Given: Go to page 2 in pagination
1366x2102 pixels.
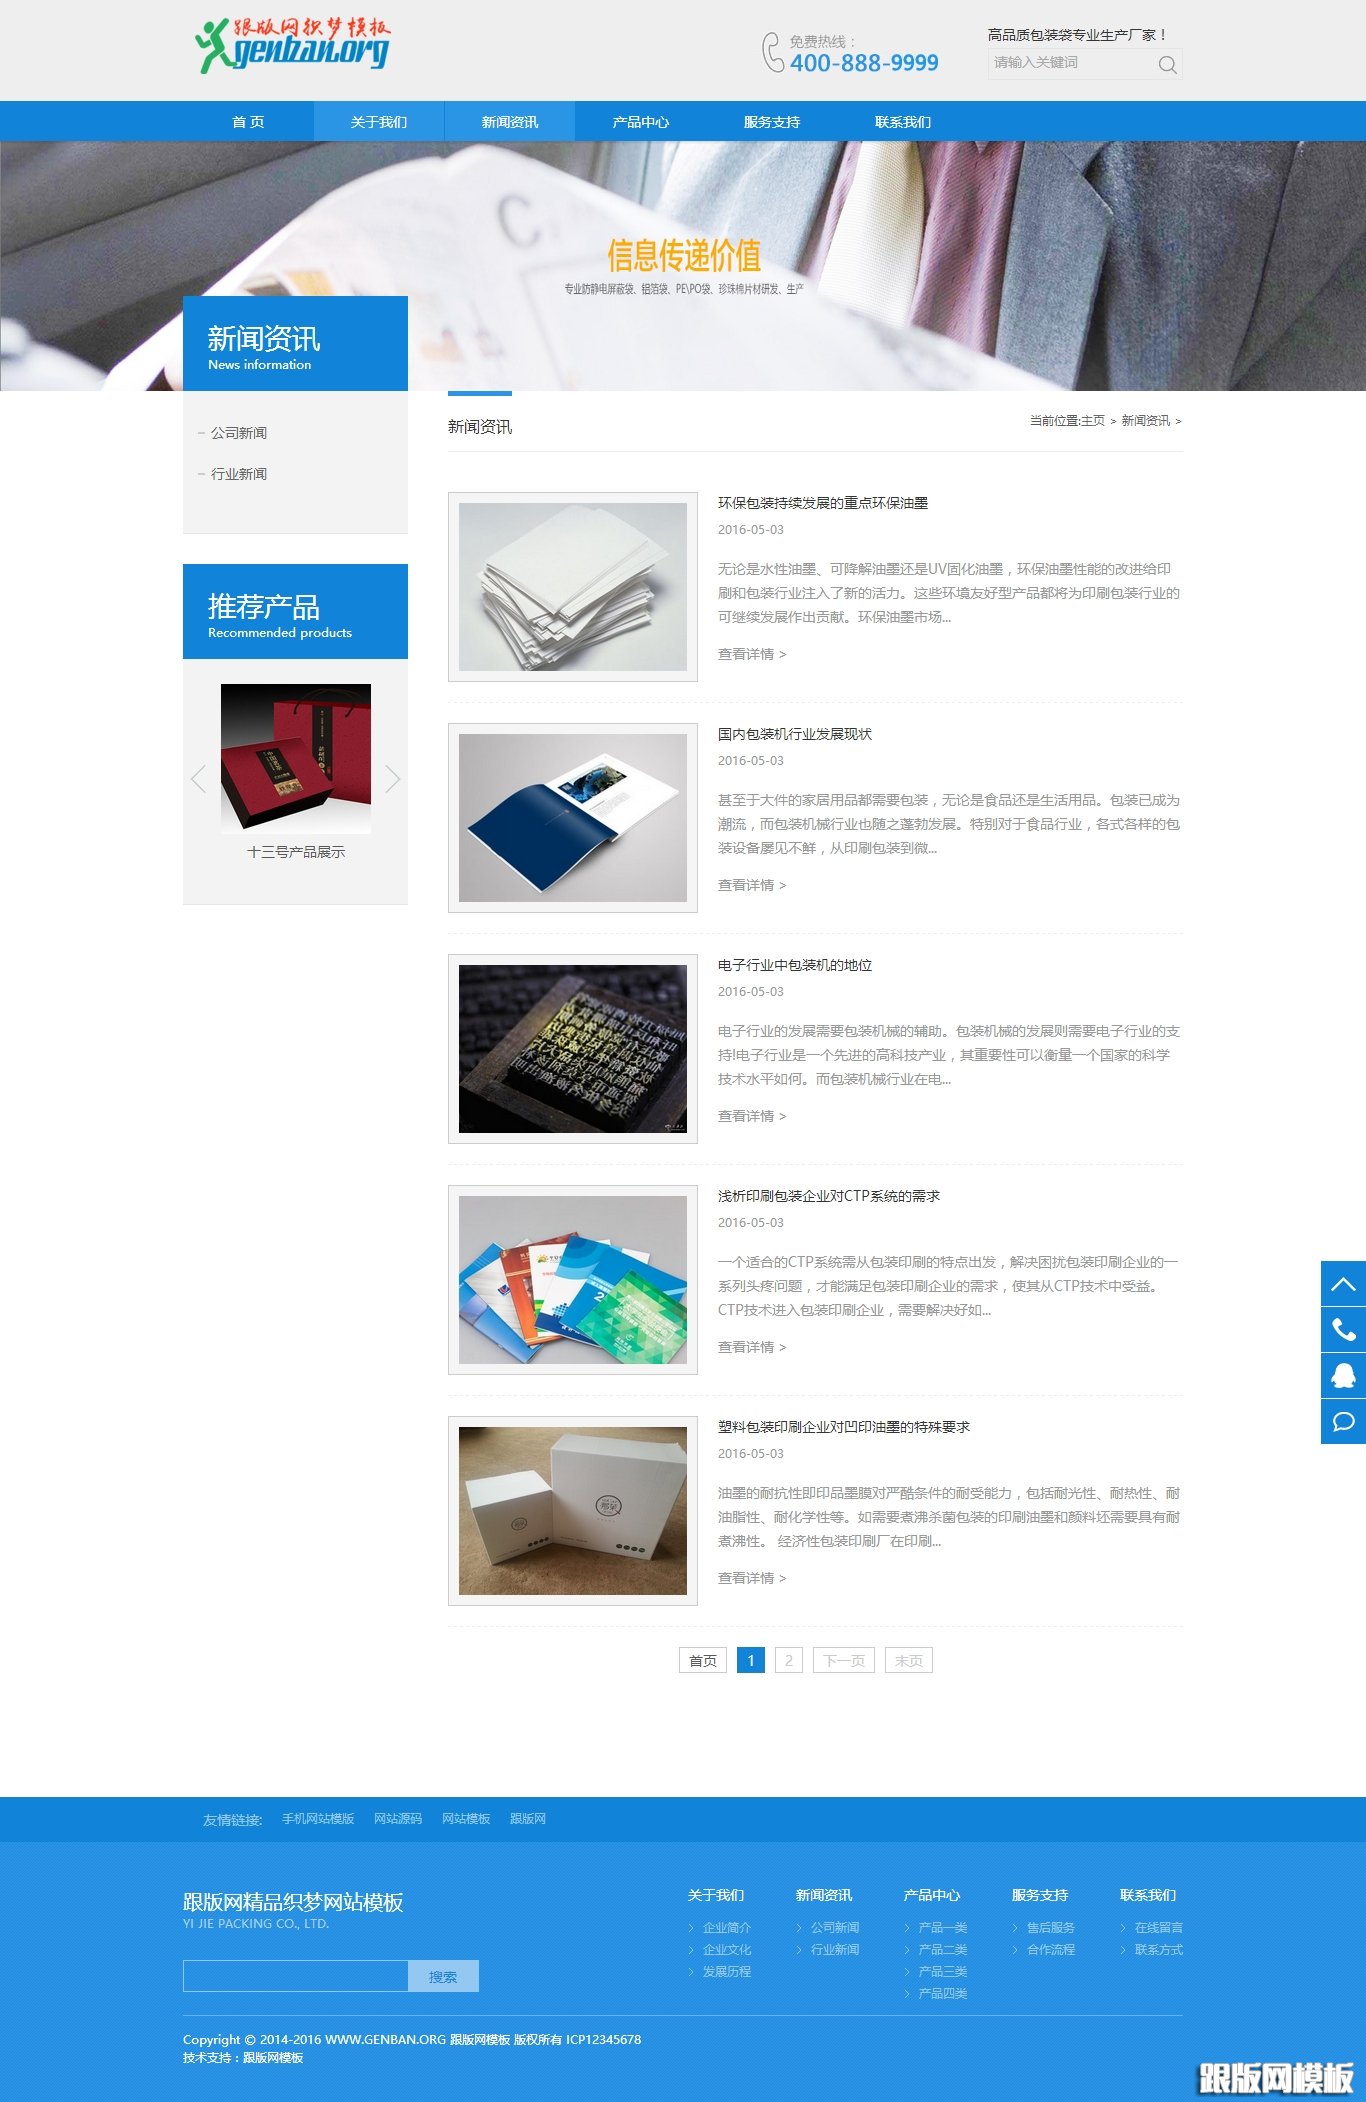Looking at the screenshot, I should 789,1660.
